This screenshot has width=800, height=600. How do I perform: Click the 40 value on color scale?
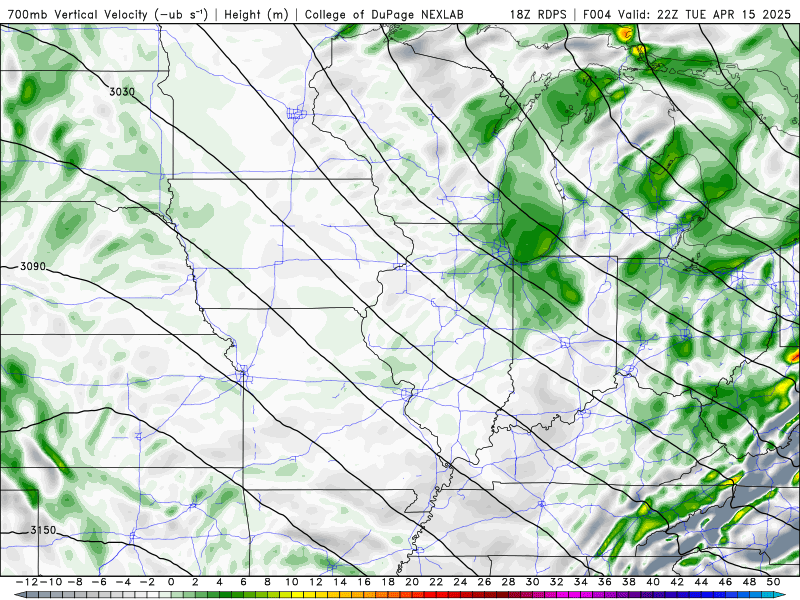point(653,582)
